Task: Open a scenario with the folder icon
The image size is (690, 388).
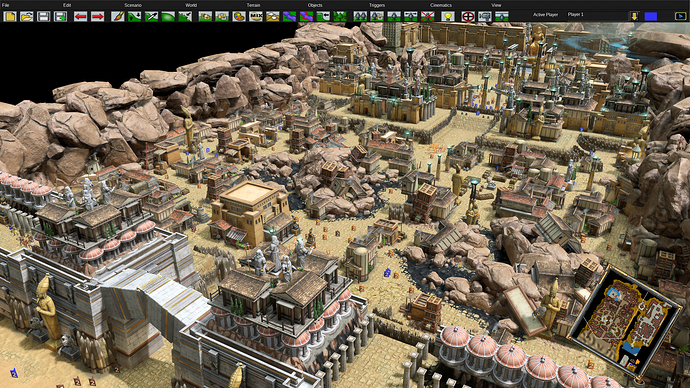Action: (26, 17)
